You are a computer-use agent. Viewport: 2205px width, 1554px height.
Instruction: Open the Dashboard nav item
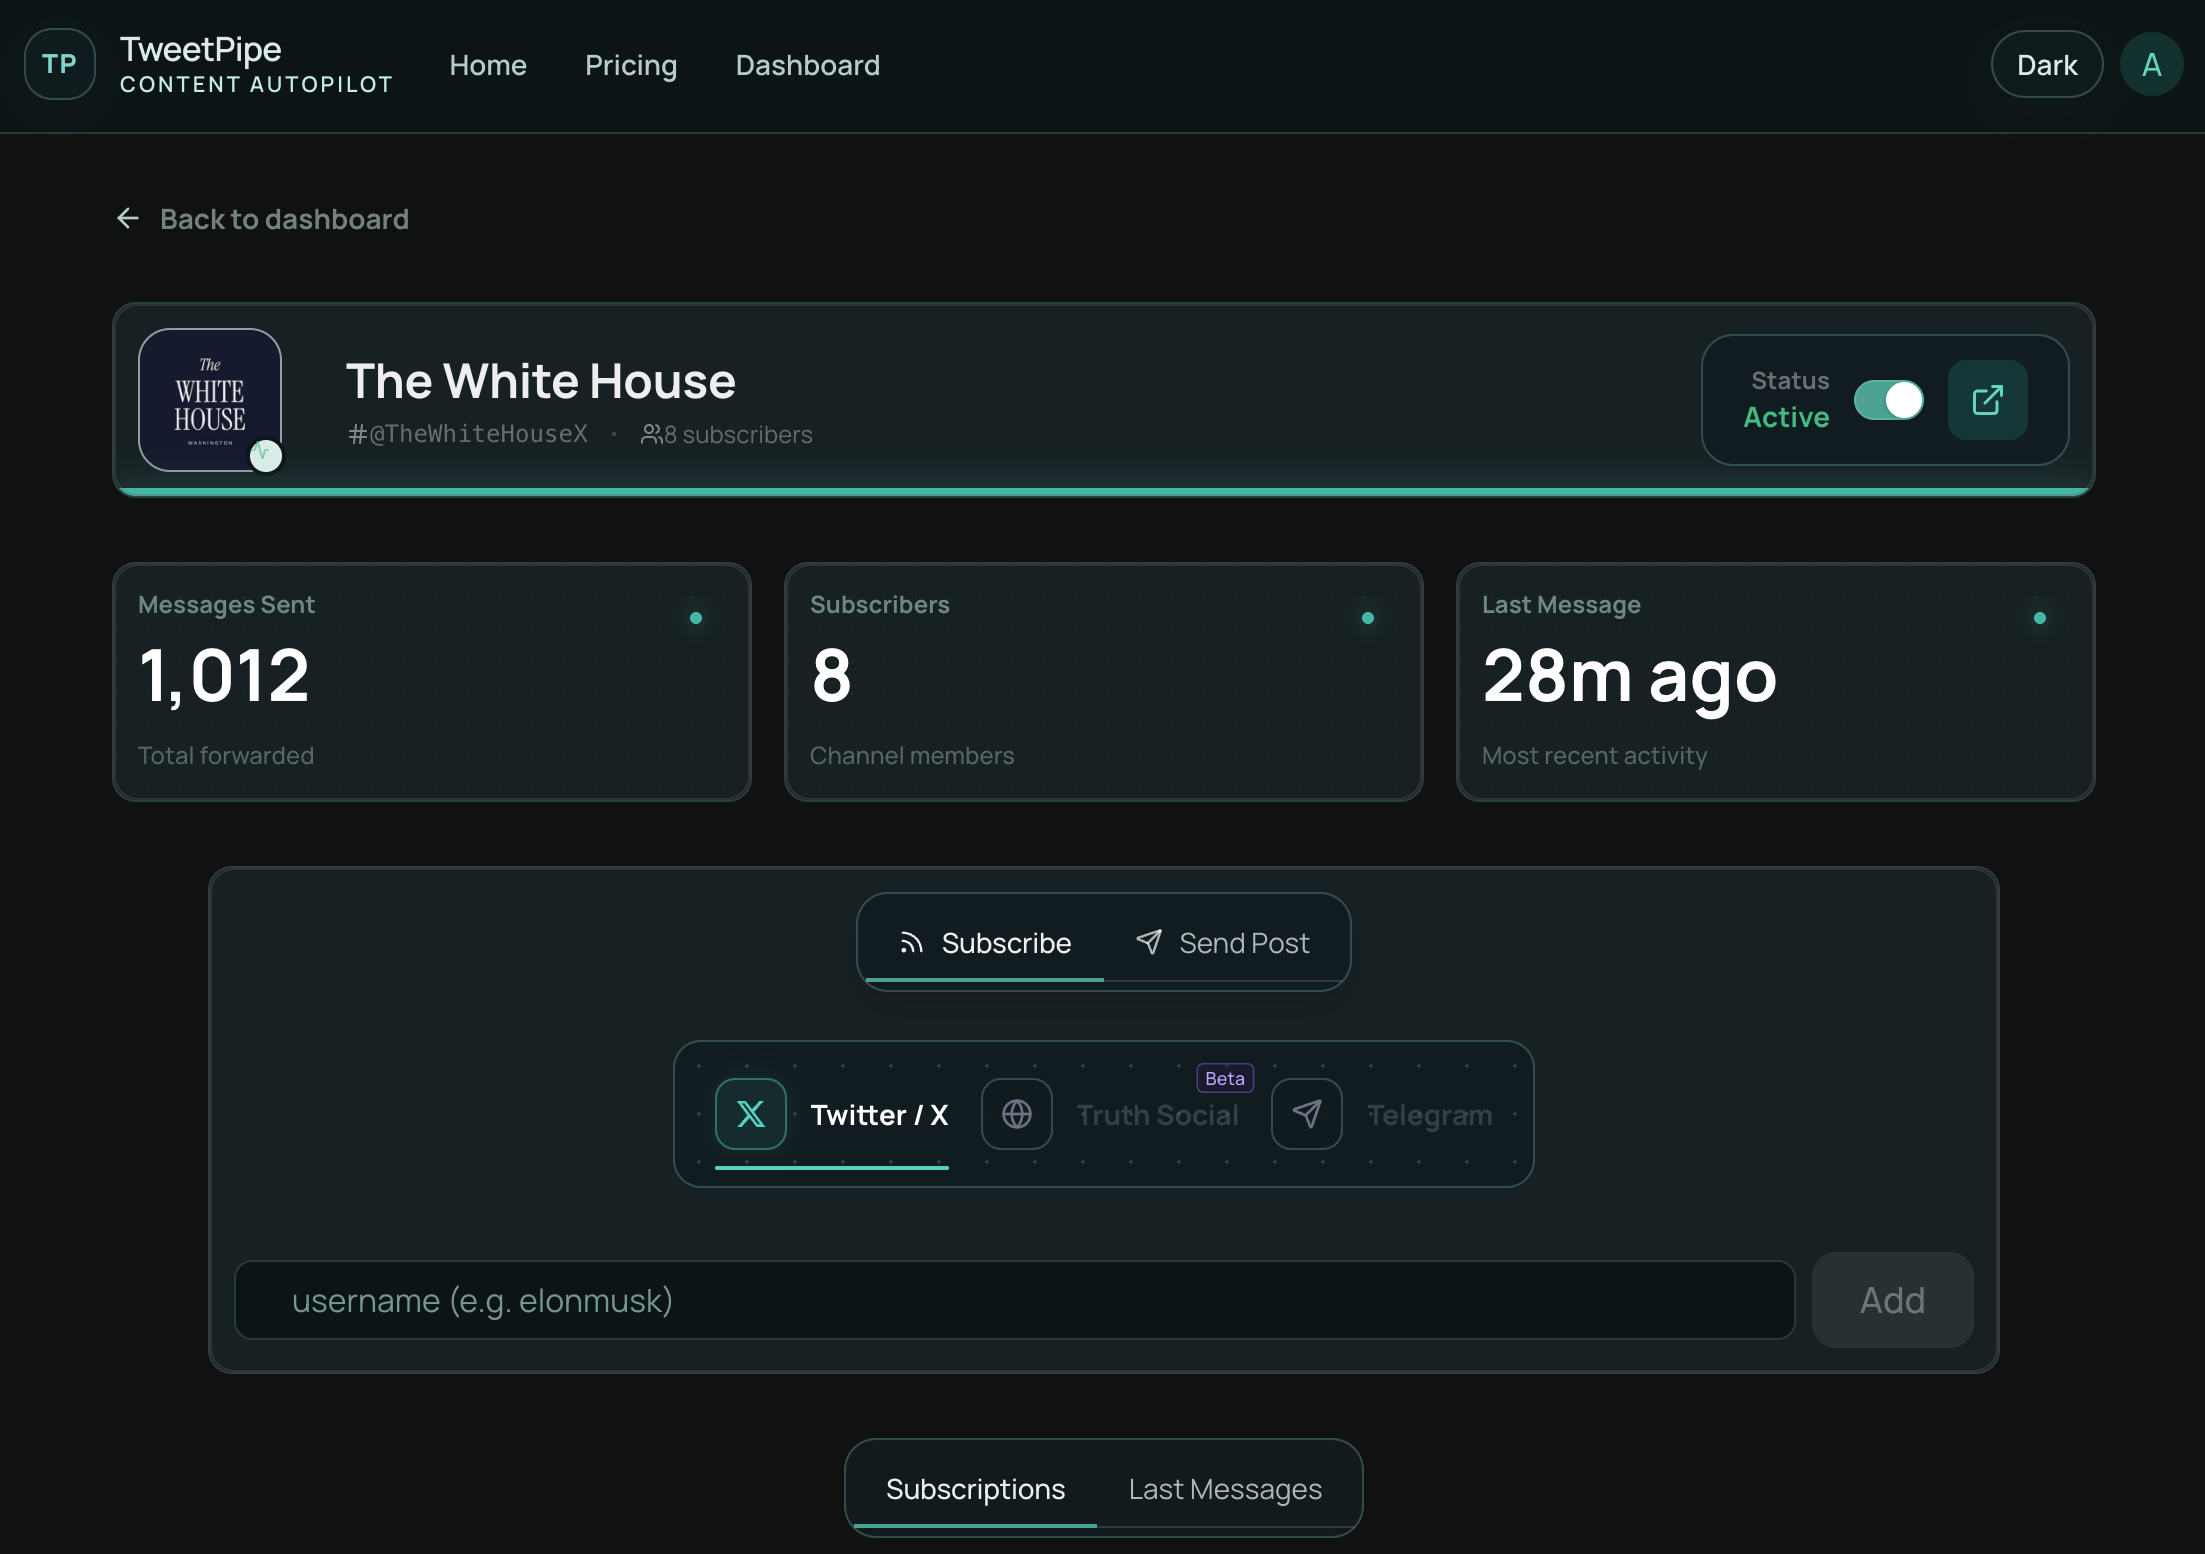[808, 65]
